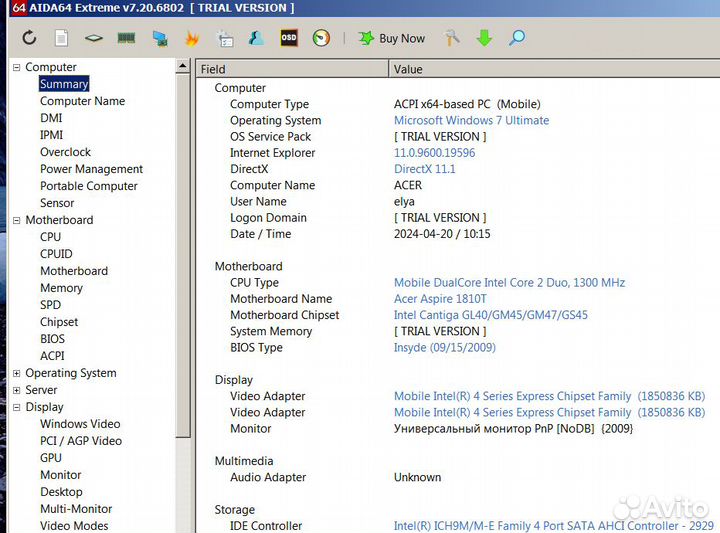
Task: Follow the Insyde (09/15/2009) link
Action: coord(444,348)
